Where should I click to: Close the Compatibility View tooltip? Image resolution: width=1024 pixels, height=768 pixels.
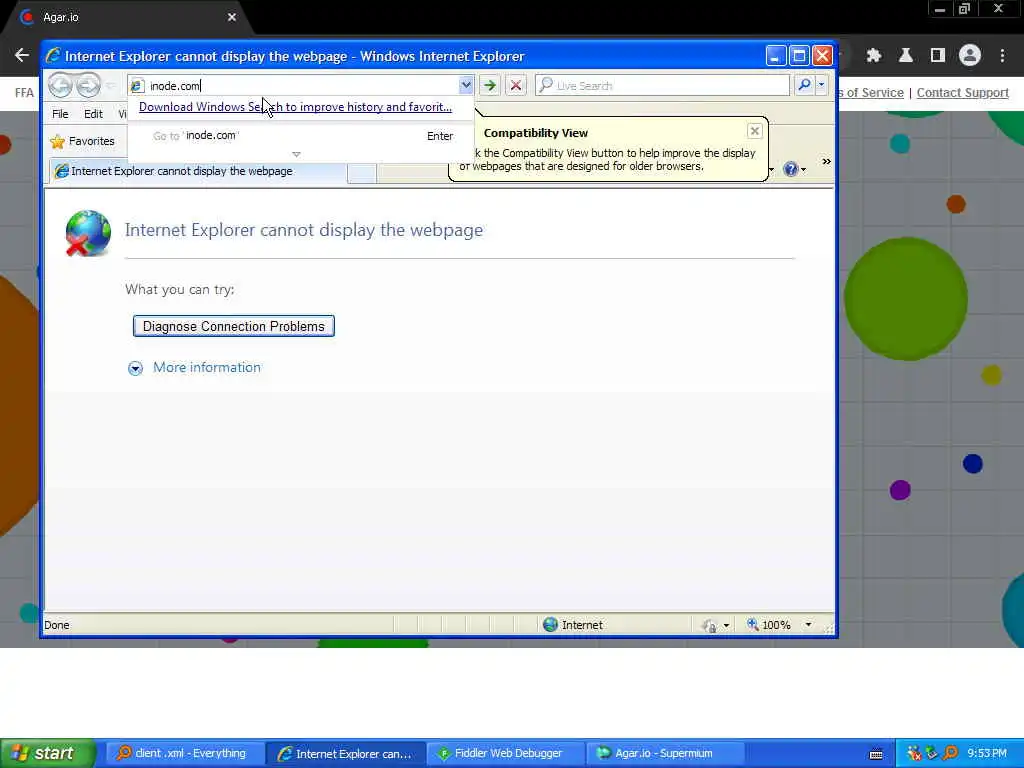pyautogui.click(x=754, y=131)
